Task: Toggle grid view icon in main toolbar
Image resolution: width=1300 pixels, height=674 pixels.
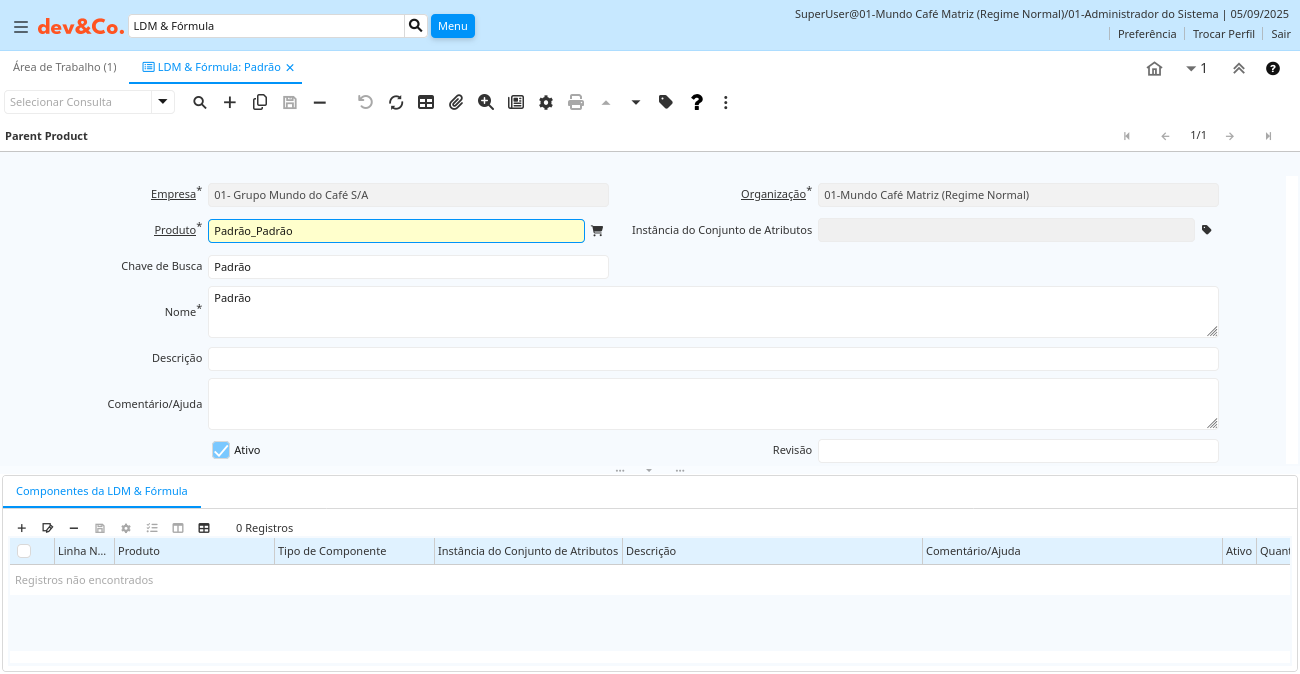Action: point(426,102)
